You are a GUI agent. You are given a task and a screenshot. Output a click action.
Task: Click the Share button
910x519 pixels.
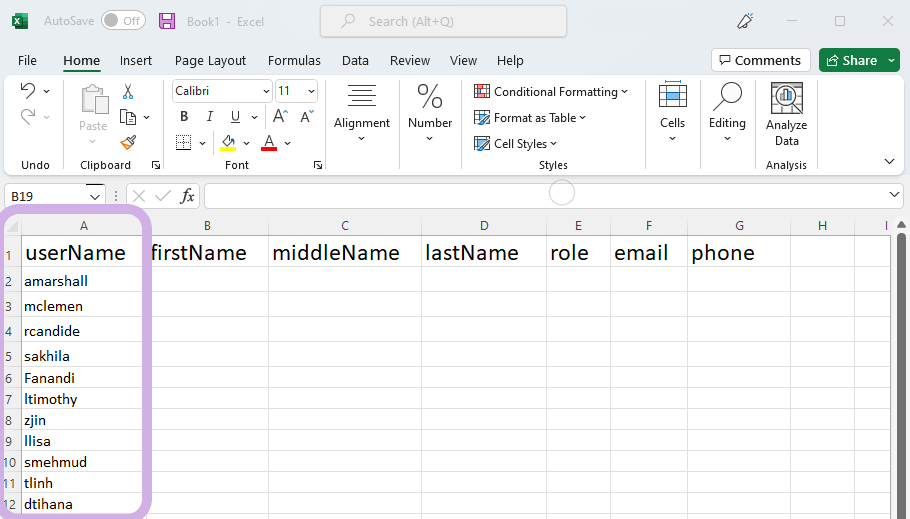click(851, 60)
